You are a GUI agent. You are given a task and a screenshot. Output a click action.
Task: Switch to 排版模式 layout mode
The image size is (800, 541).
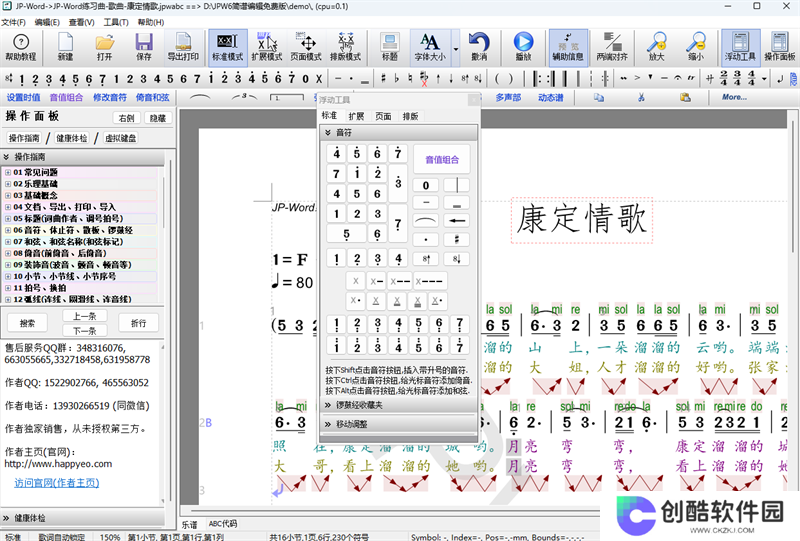pyautogui.click(x=345, y=47)
